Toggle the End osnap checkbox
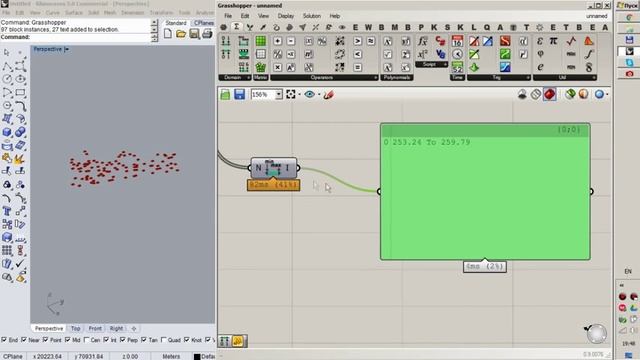 click(x=4, y=340)
